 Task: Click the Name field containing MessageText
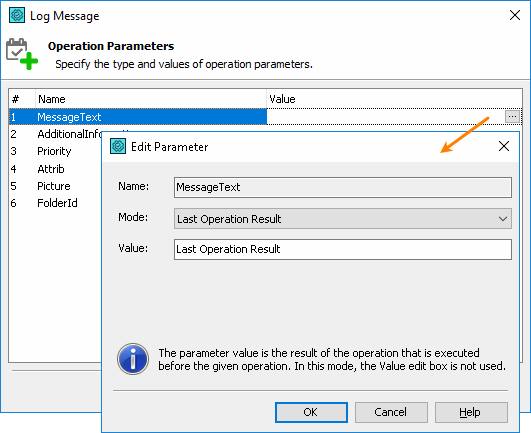[x=343, y=187]
